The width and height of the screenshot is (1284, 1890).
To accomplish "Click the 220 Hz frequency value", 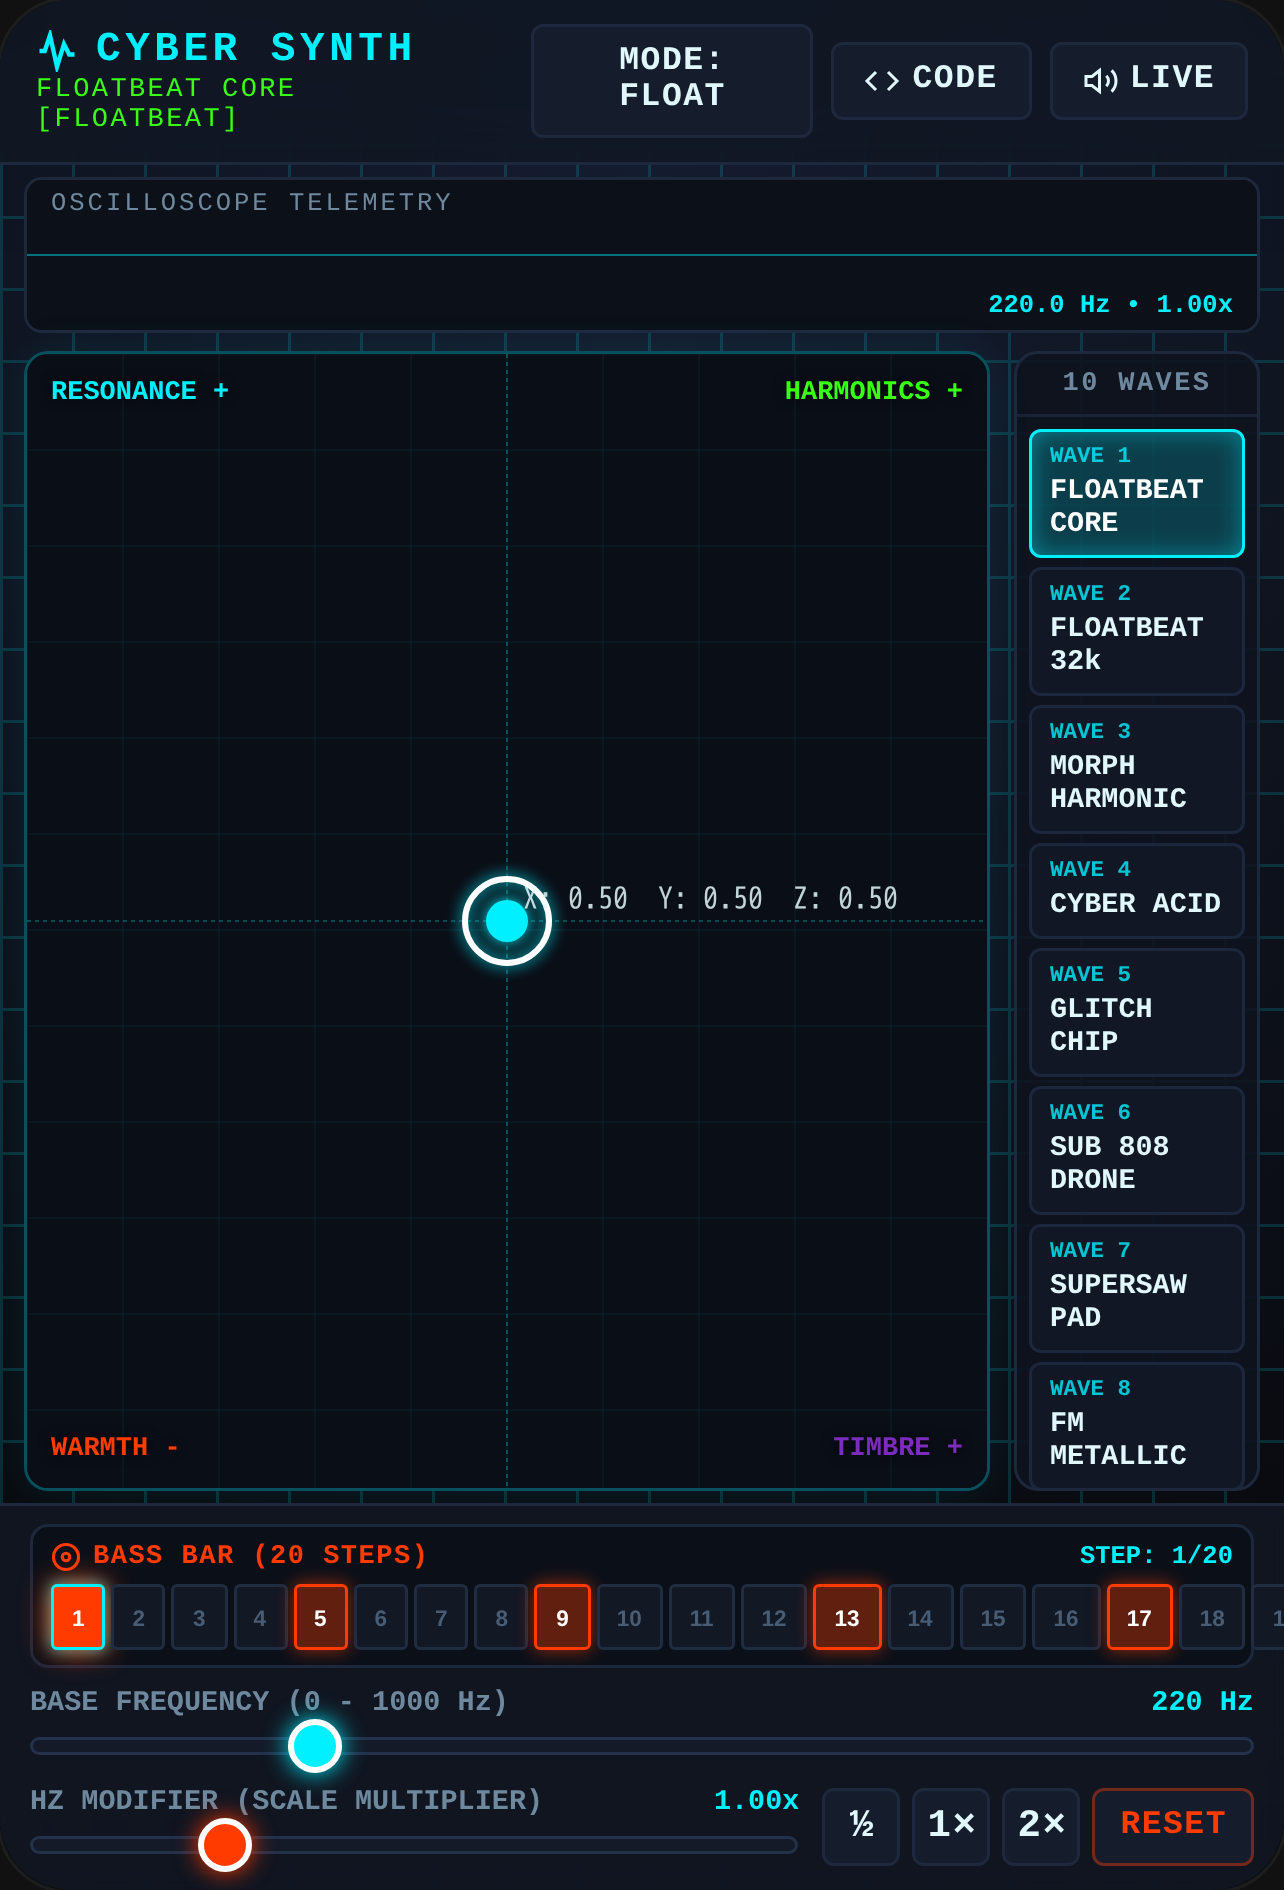I will coord(1202,1701).
